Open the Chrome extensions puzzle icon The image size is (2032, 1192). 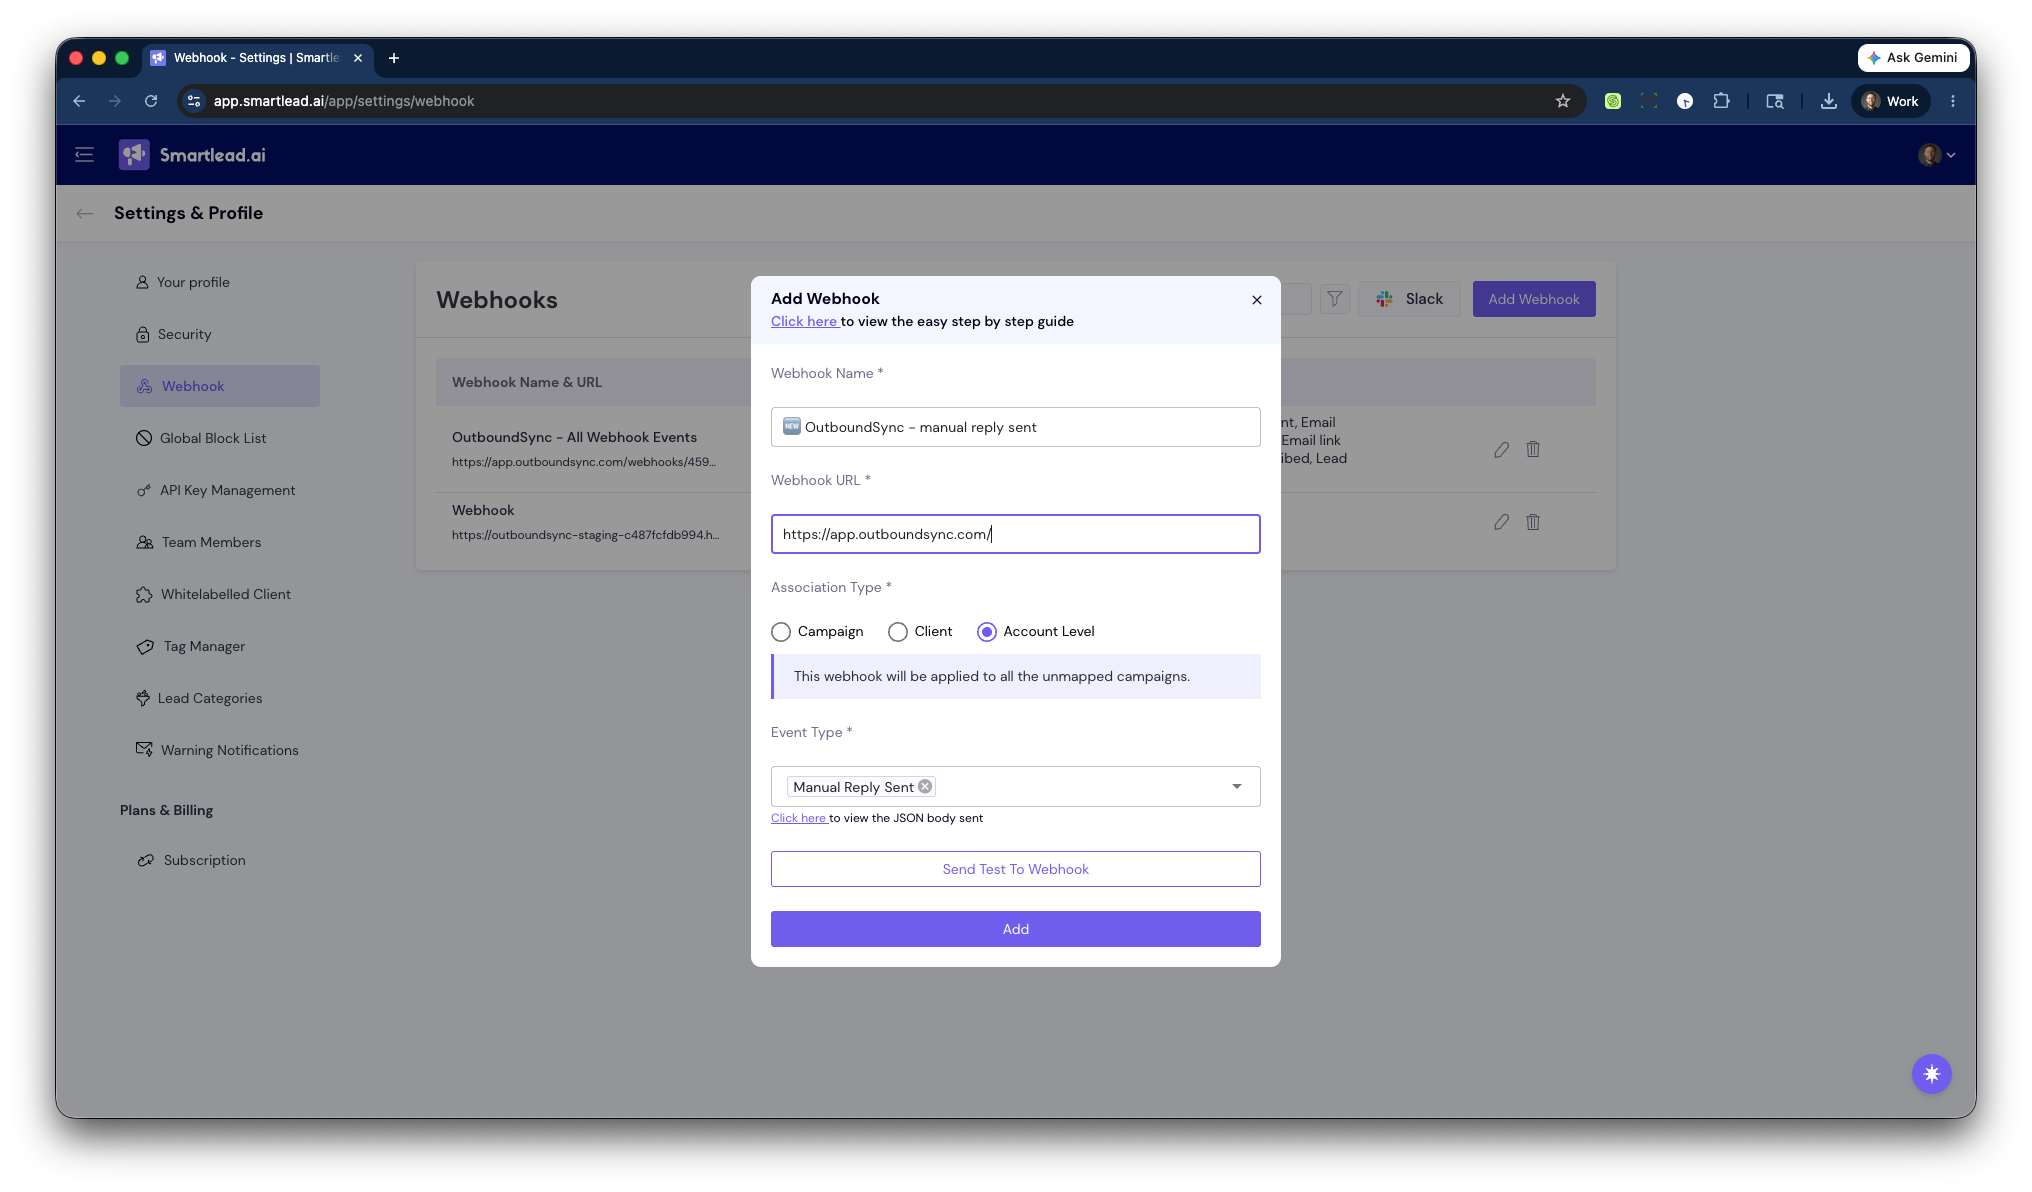pos(1721,101)
